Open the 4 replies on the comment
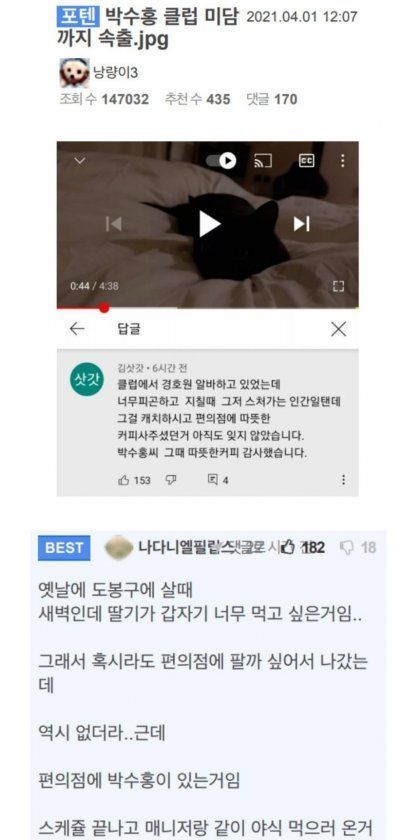This screenshot has width=420, height=840. pyautogui.click(x=218, y=481)
